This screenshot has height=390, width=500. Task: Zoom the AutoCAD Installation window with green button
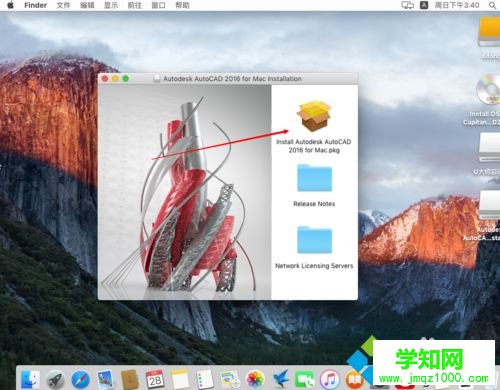(126, 79)
